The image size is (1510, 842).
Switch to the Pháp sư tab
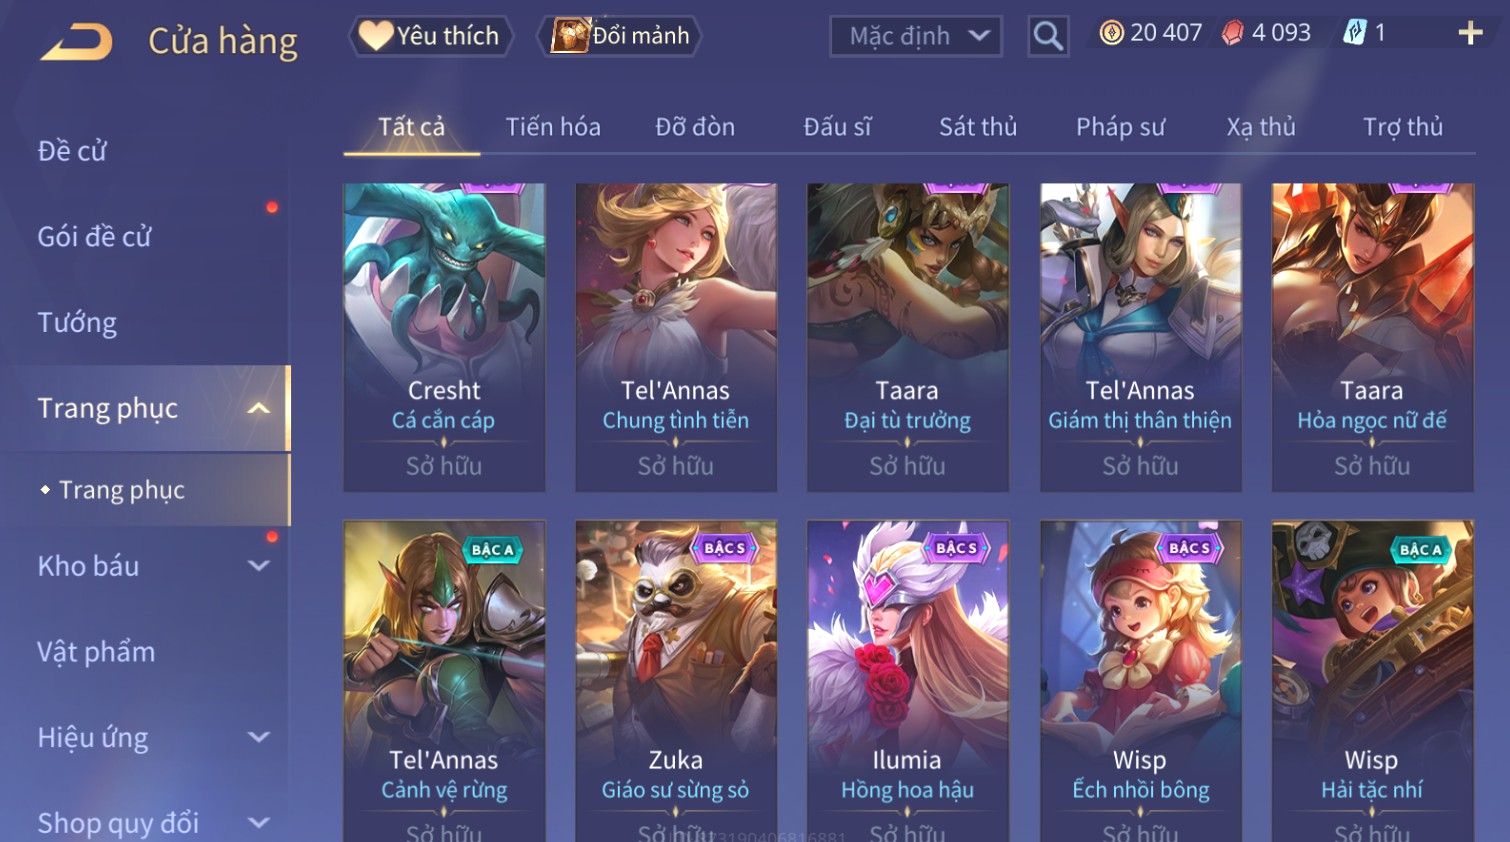click(x=1120, y=127)
